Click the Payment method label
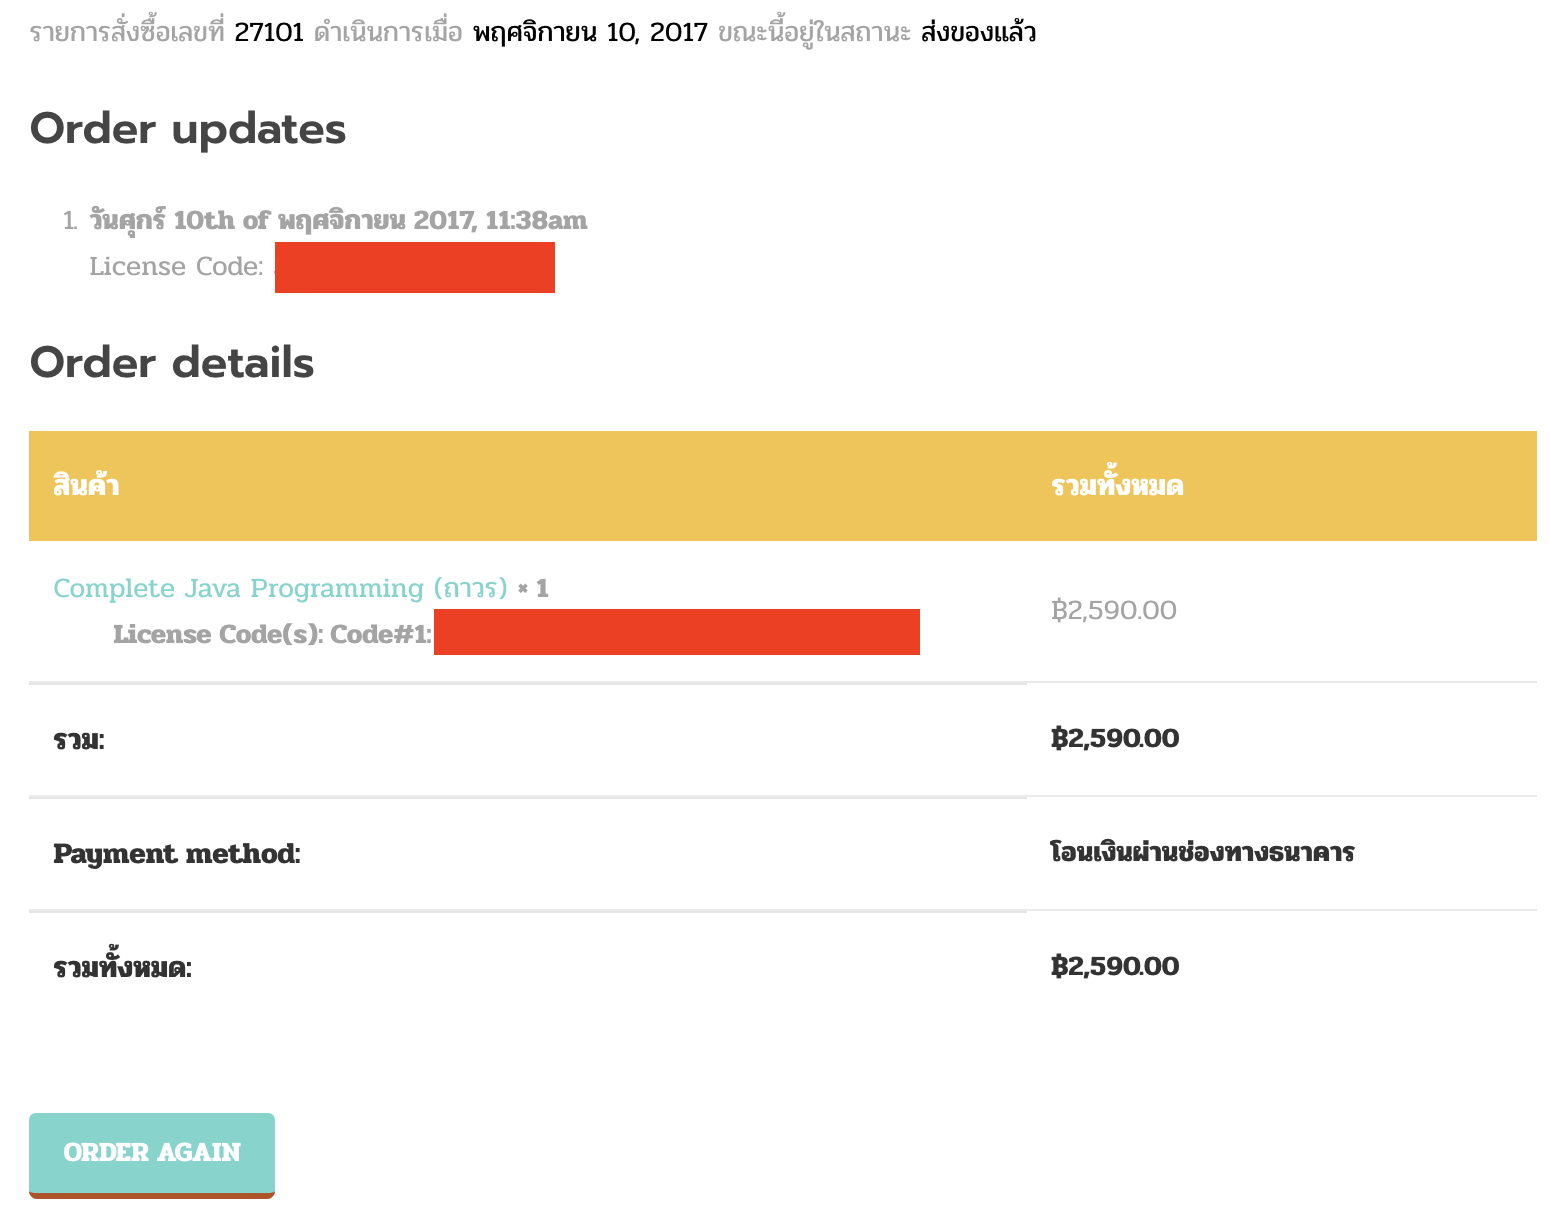The height and width of the screenshot is (1212, 1549). click(x=177, y=854)
